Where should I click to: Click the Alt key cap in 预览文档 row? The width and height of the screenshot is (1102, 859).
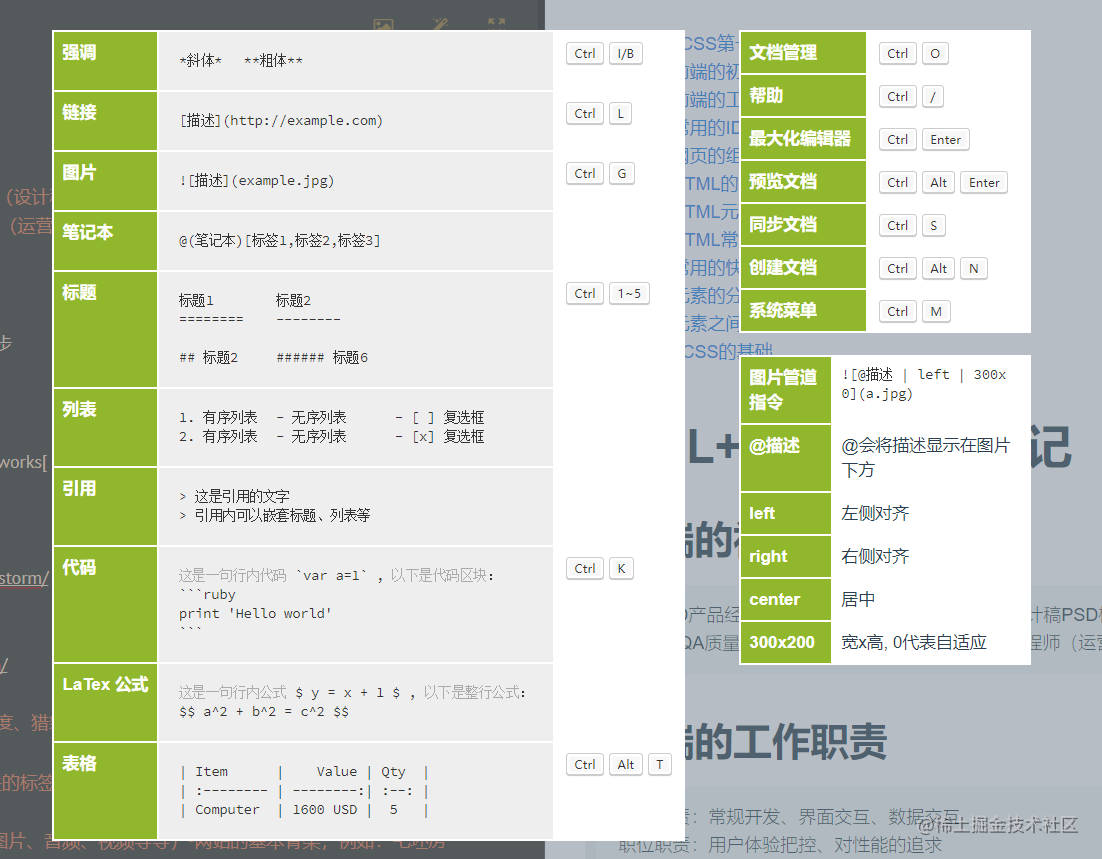(938, 182)
